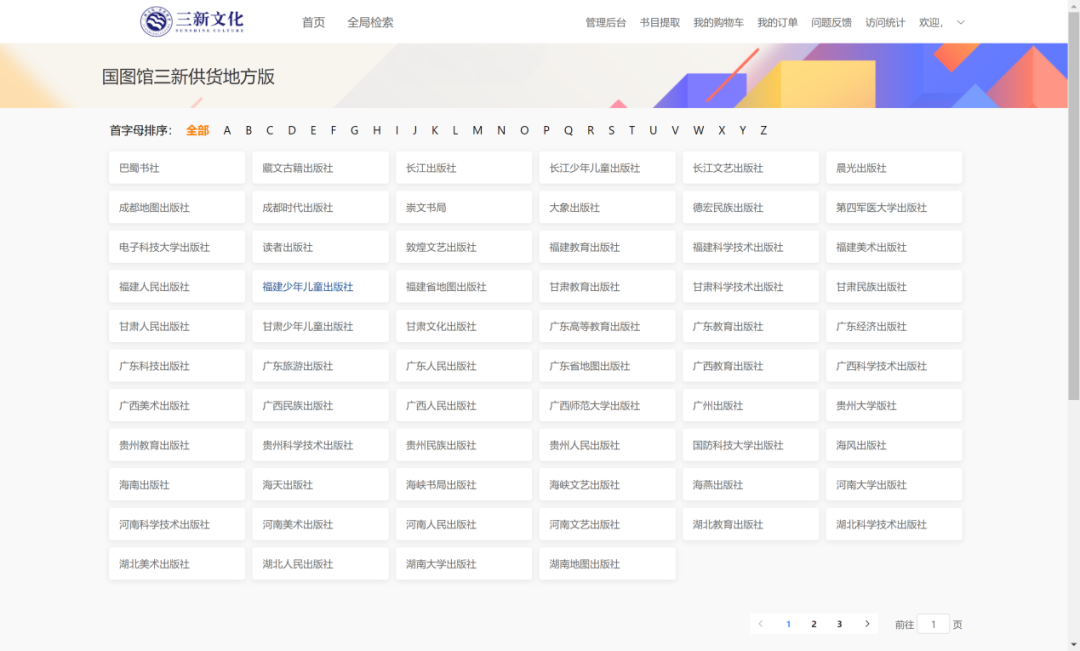Select publisher 巴蜀书社
The image size is (1080, 651).
click(177, 167)
